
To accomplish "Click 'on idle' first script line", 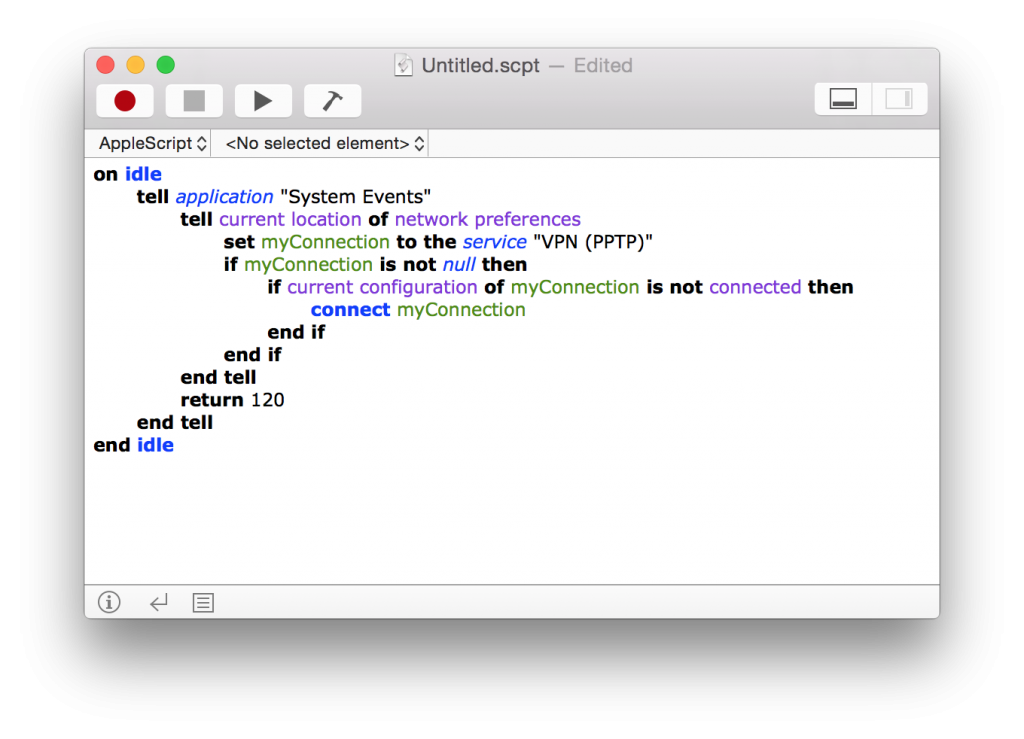I will (x=127, y=174).
